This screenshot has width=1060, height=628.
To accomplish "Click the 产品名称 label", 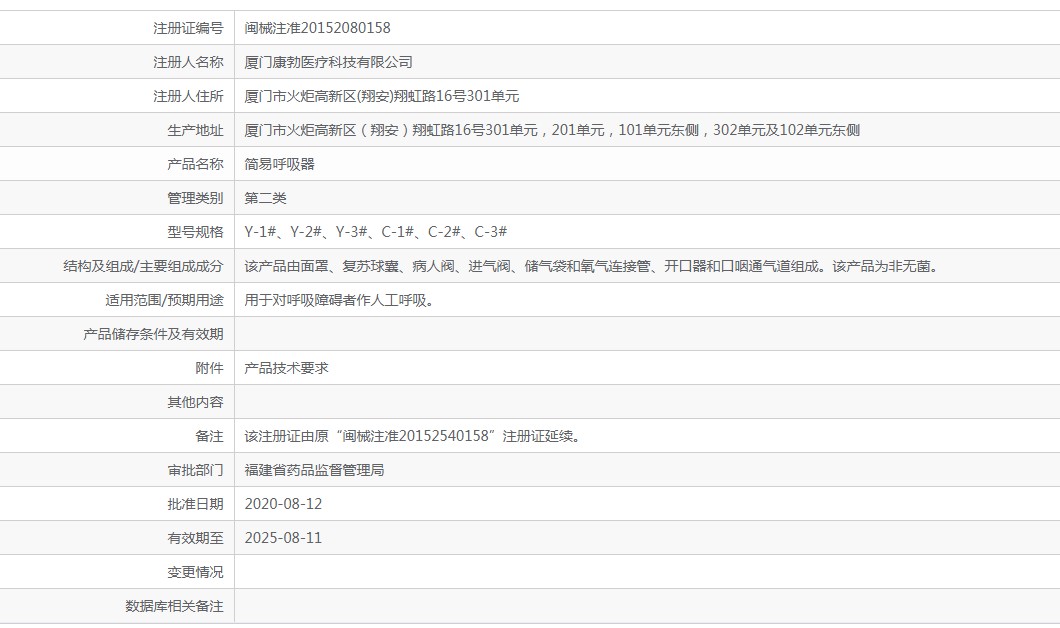I will tap(195, 164).
